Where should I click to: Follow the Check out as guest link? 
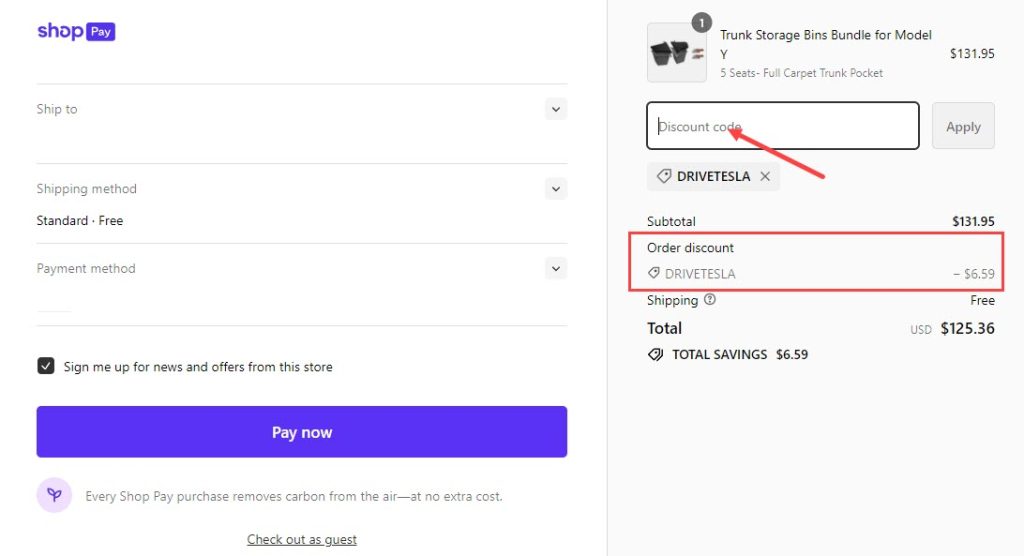coord(302,539)
